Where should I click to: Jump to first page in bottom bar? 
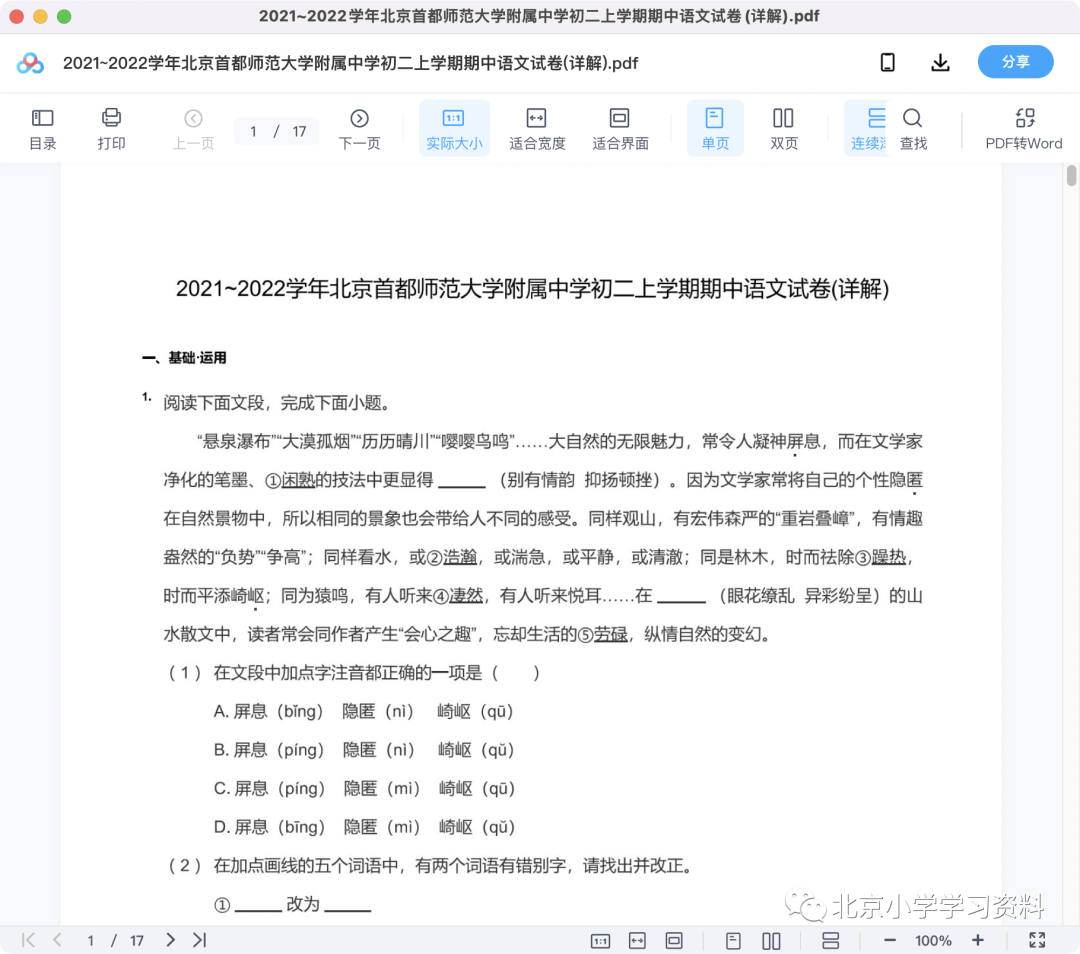pyautogui.click(x=28, y=940)
